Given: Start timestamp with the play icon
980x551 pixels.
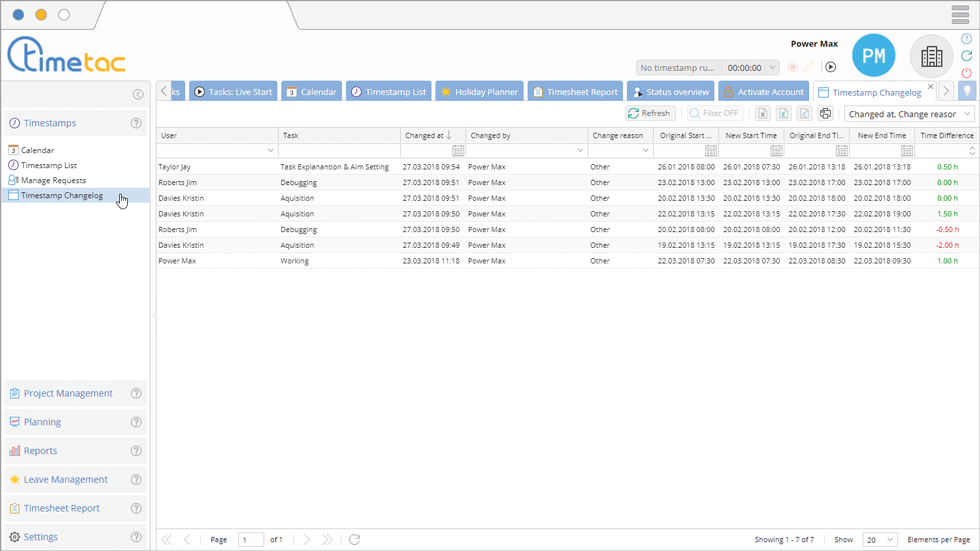Looking at the screenshot, I should point(831,67).
